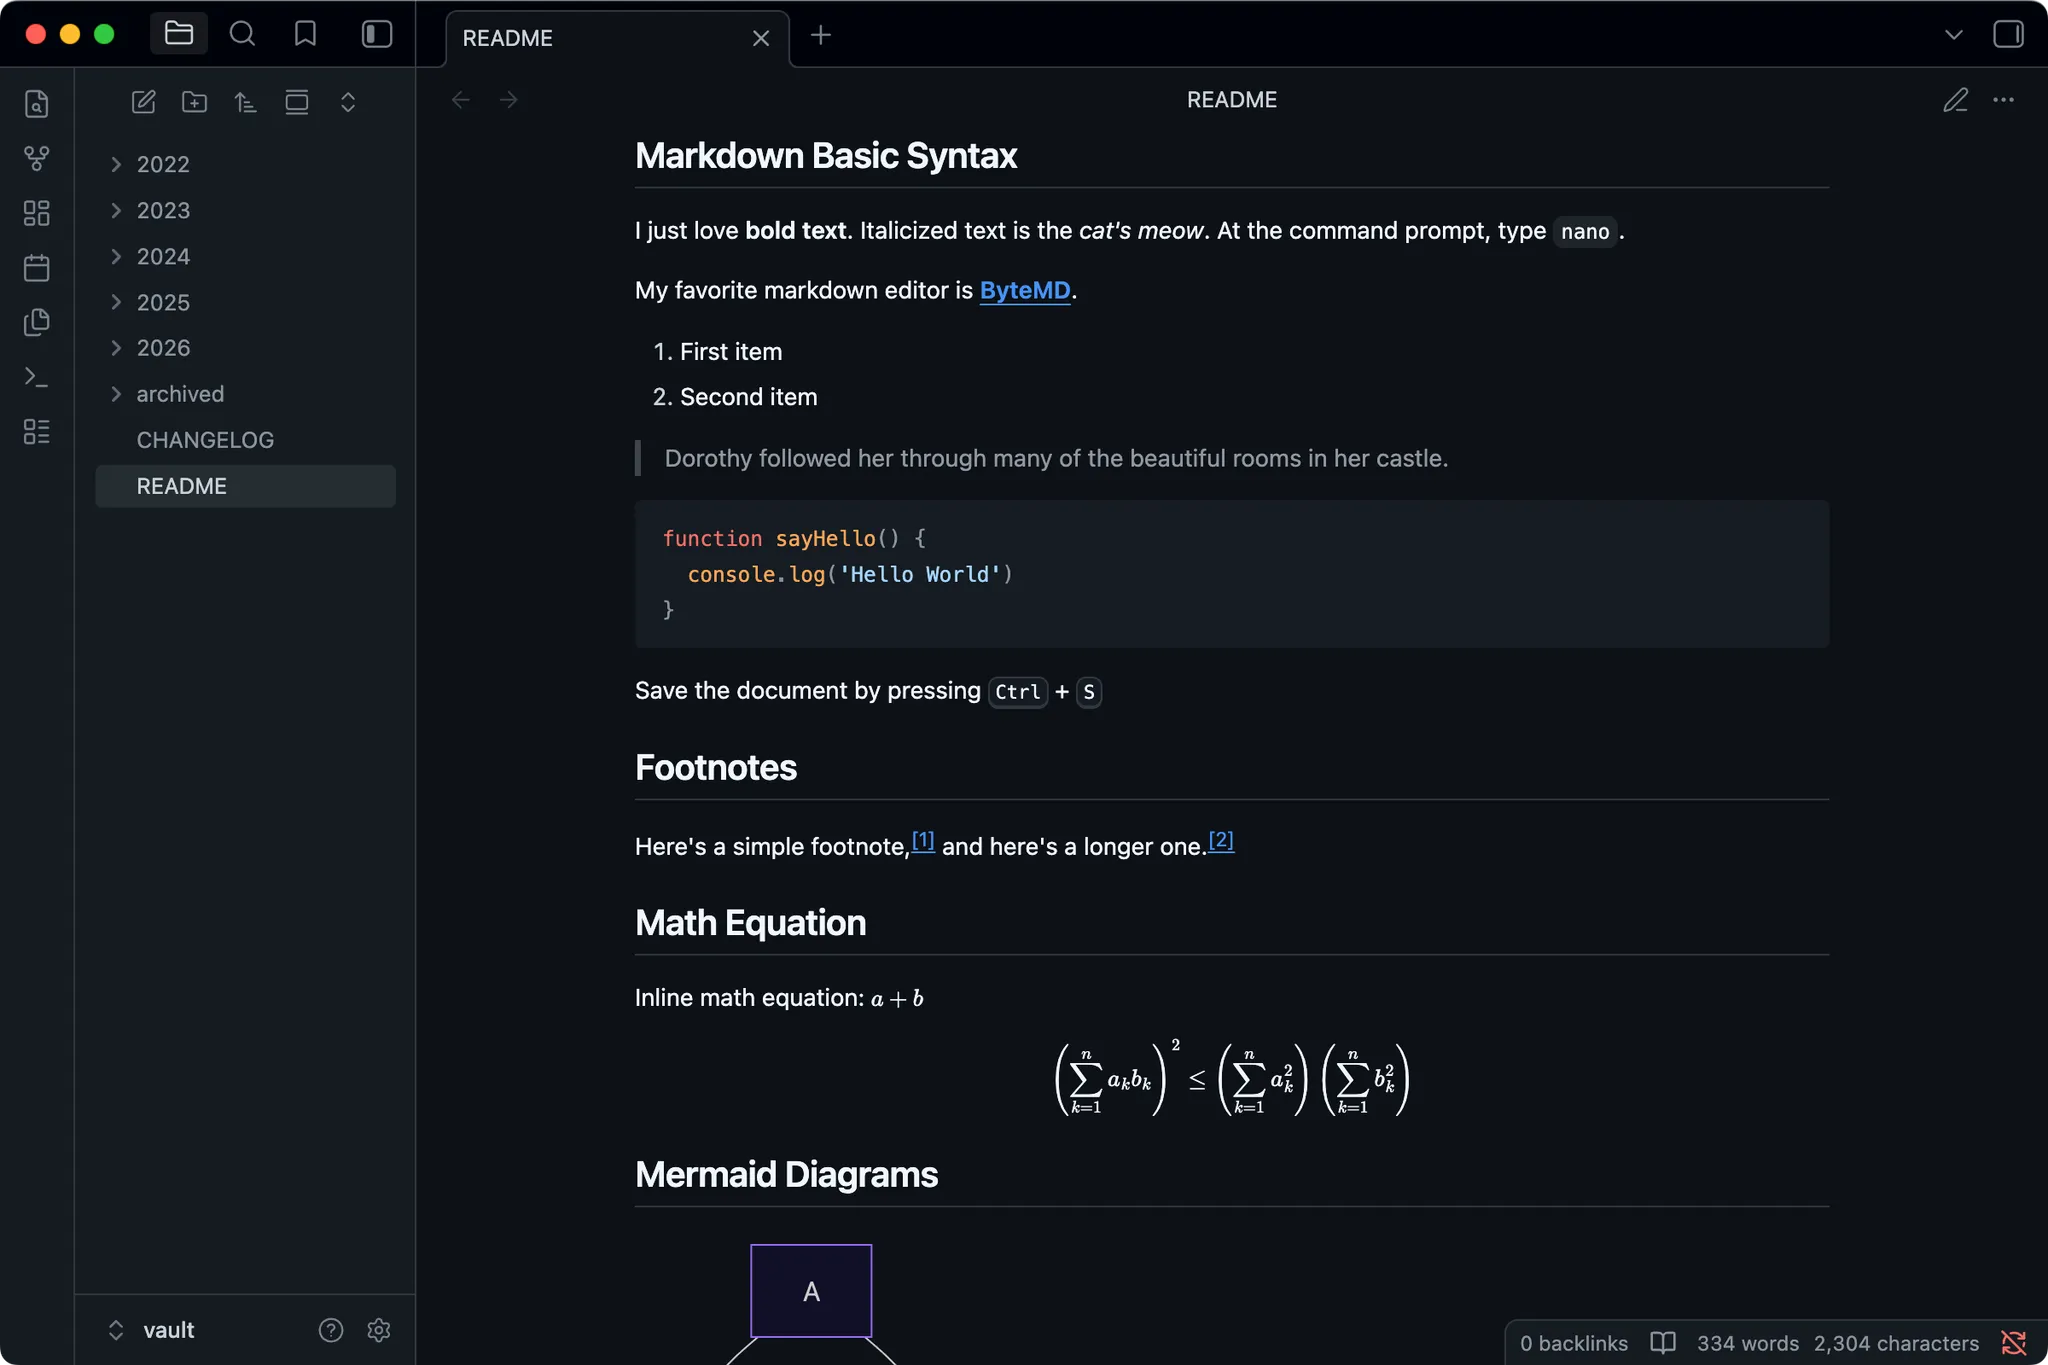Expand the 2022 folder
Image resolution: width=2048 pixels, height=1365 pixels.
pos(246,164)
